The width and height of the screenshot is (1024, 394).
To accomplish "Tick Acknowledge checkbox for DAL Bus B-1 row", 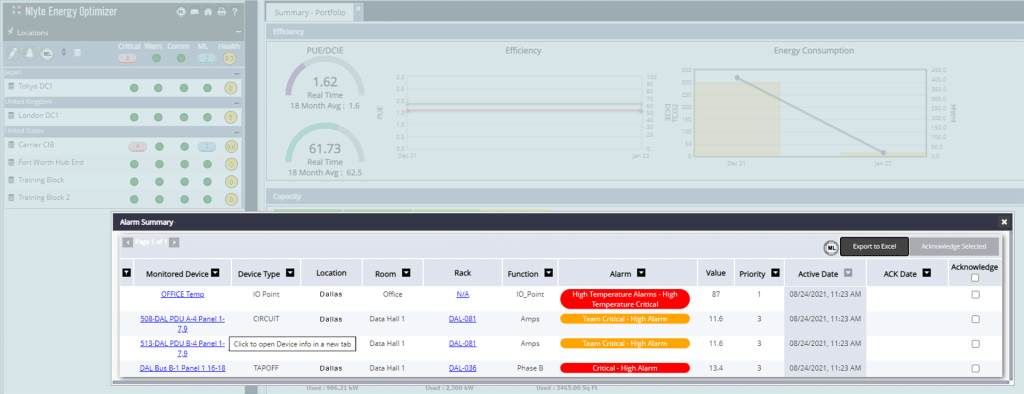I will click(x=975, y=369).
